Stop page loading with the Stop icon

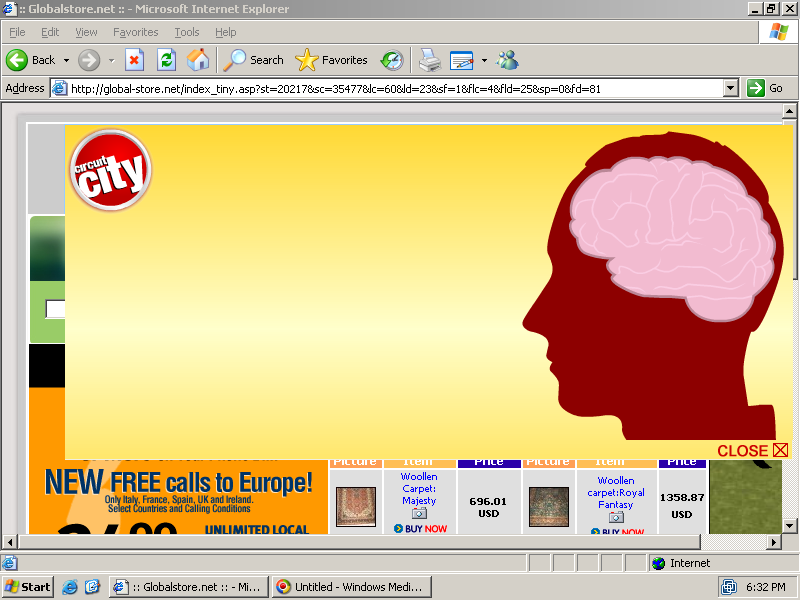click(x=134, y=60)
